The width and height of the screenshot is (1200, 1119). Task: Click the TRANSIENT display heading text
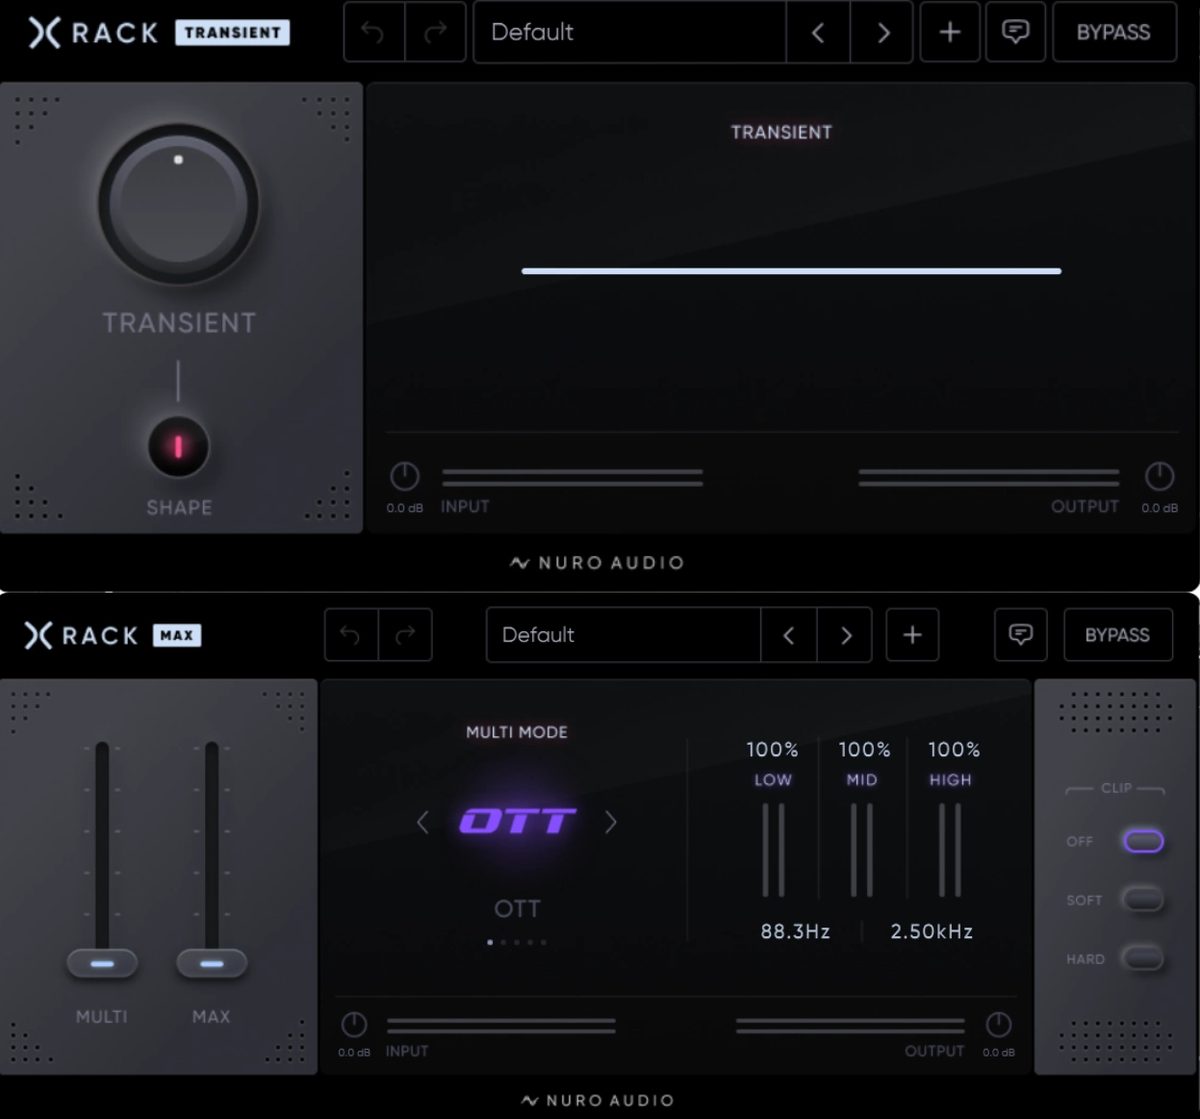(781, 132)
